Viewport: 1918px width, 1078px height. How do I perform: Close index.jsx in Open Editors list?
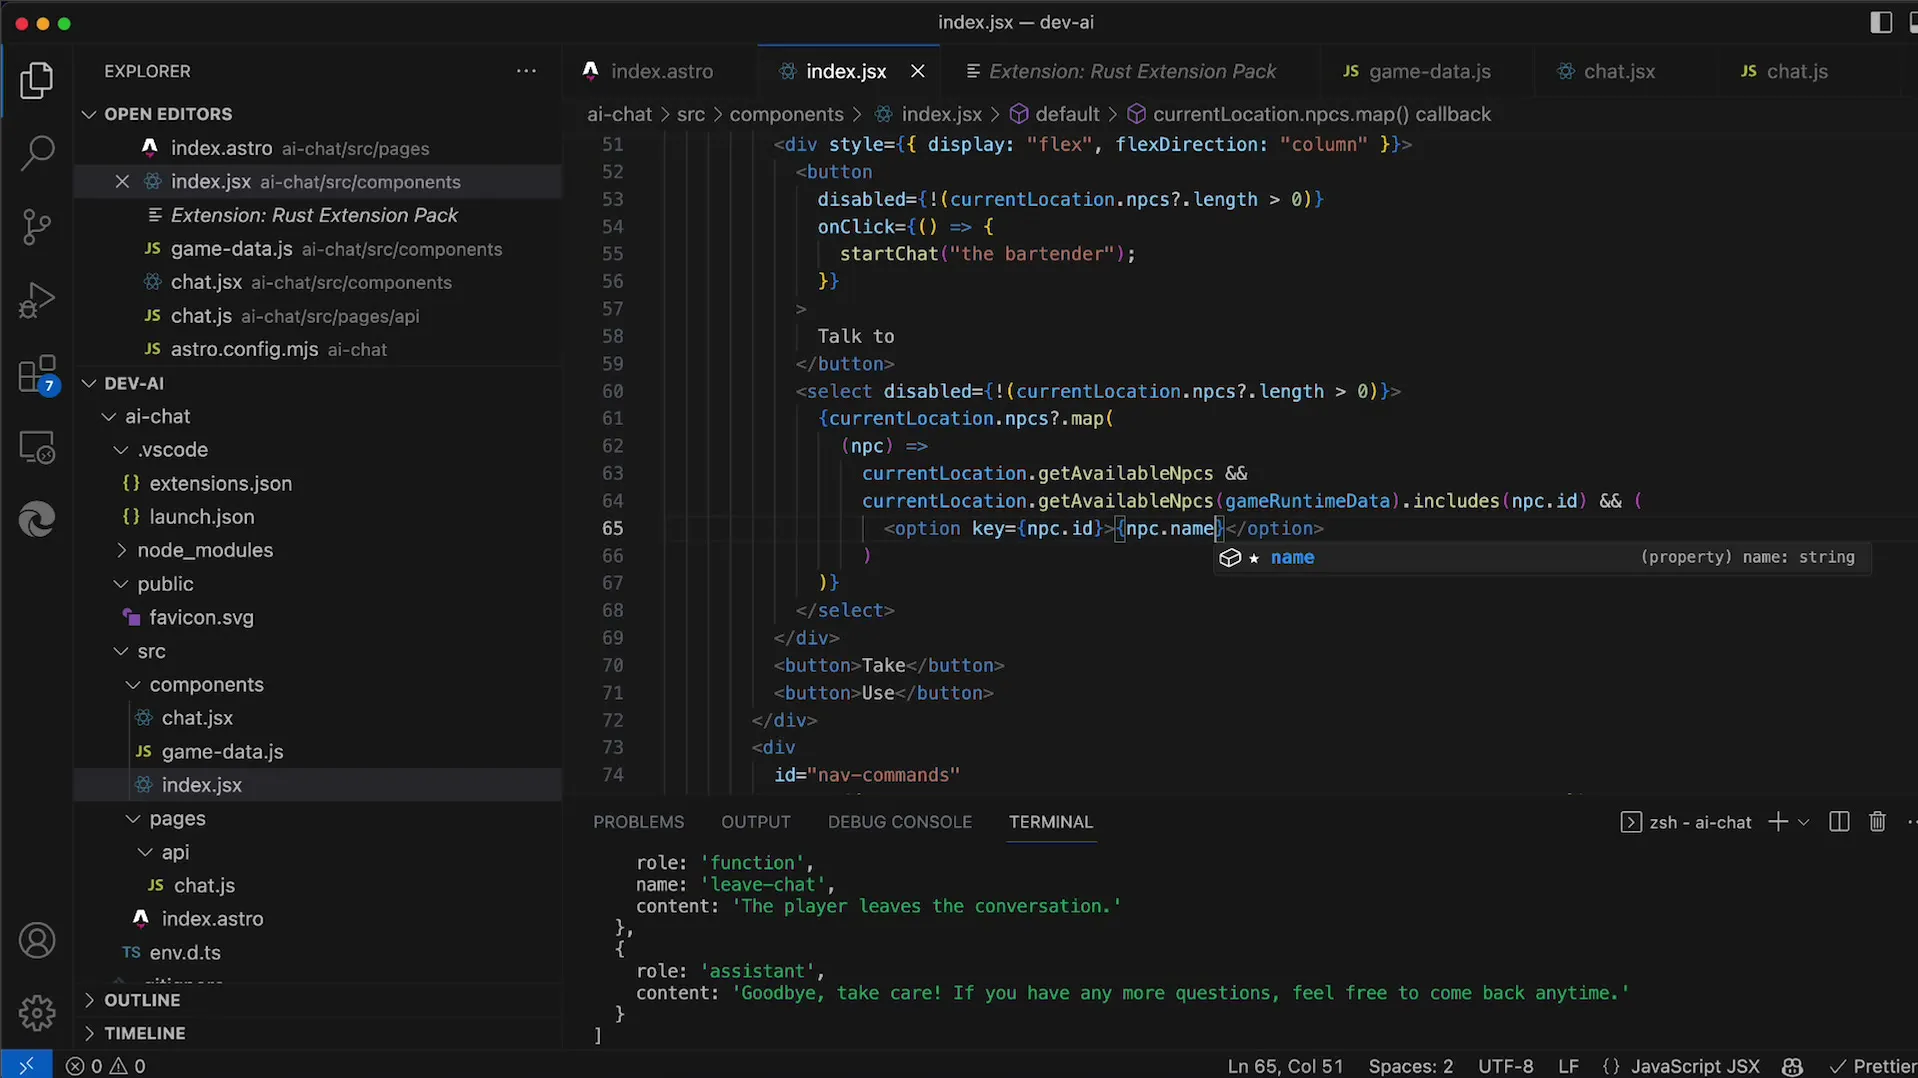[x=122, y=181]
